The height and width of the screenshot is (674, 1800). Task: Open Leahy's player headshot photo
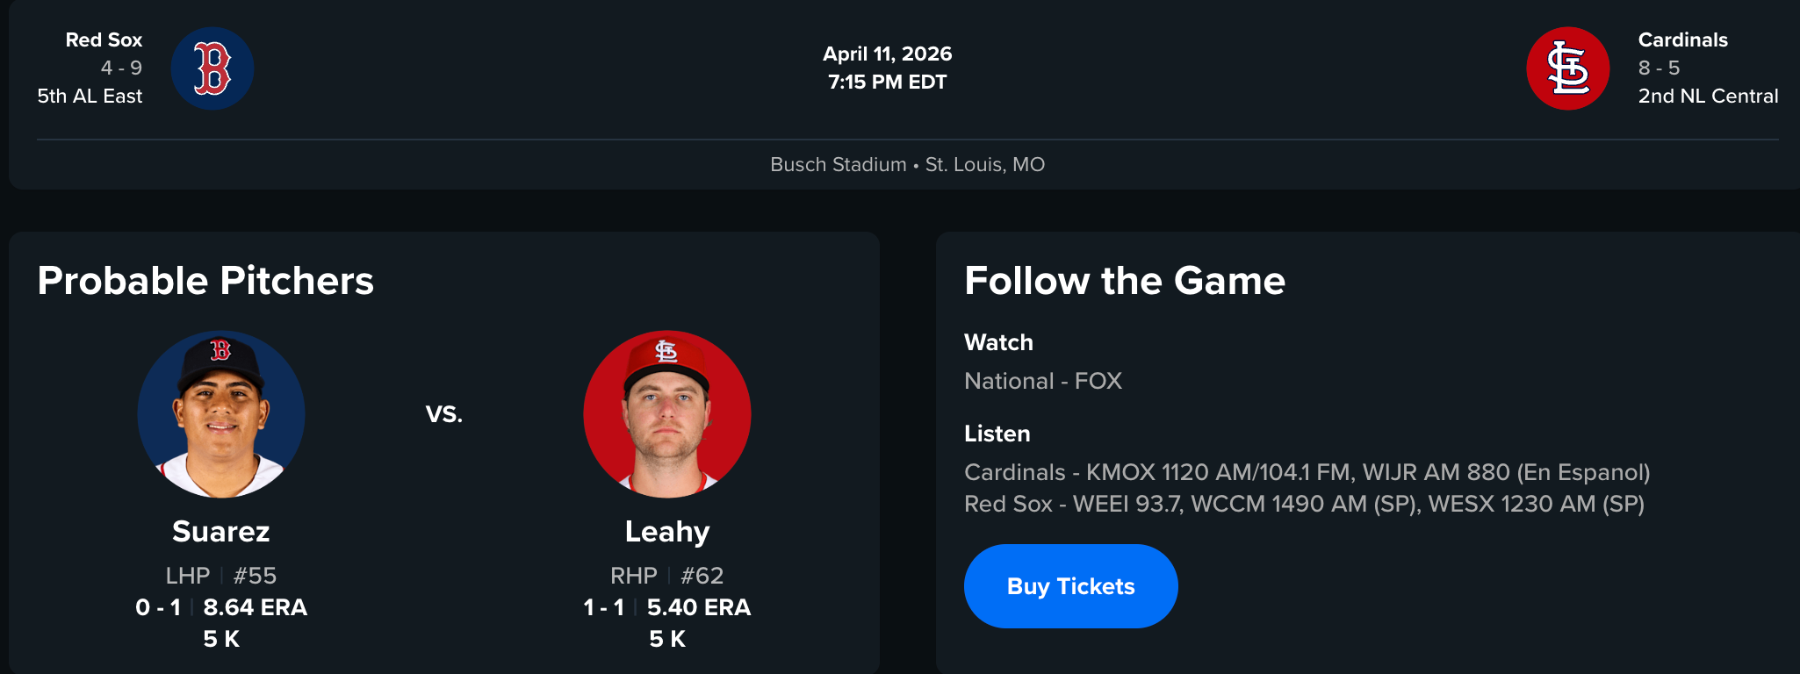click(x=667, y=414)
